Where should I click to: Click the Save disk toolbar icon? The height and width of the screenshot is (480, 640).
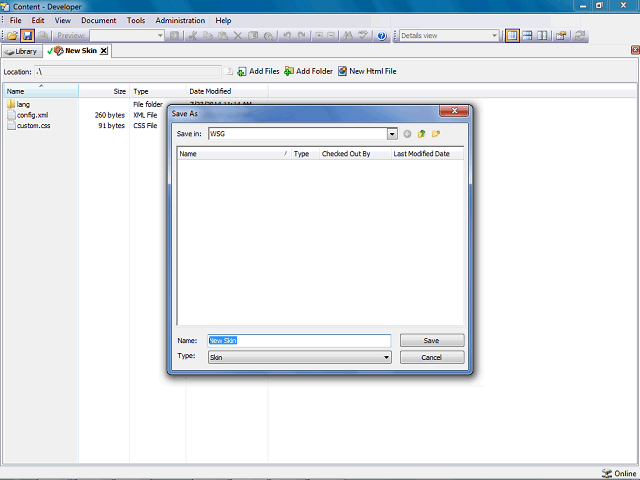[x=27, y=36]
